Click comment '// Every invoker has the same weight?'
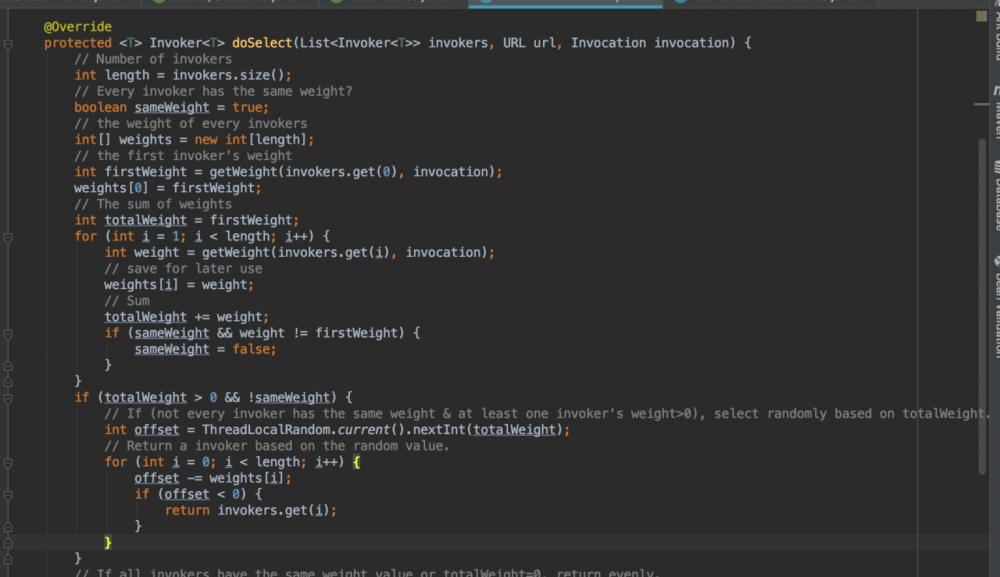 pos(213,91)
